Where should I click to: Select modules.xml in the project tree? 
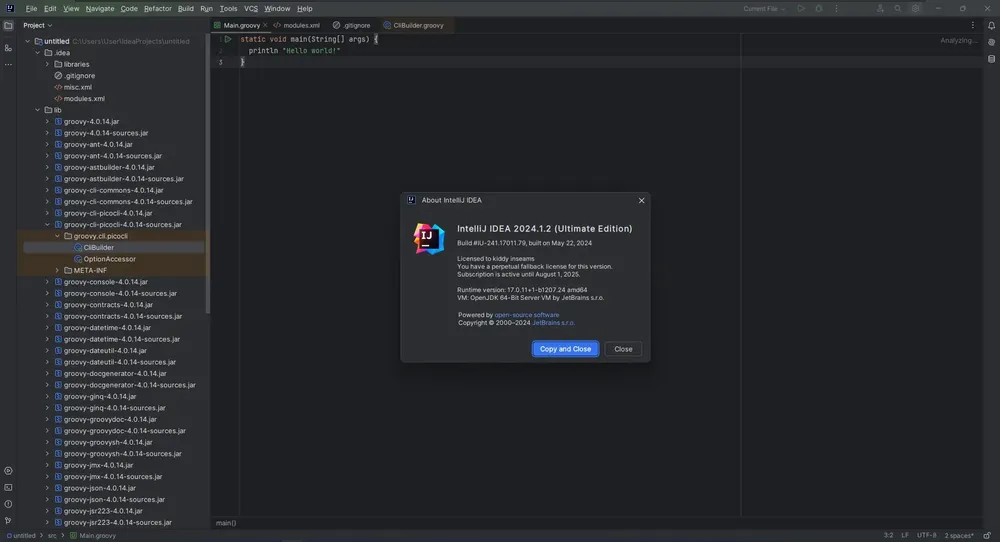(84, 99)
